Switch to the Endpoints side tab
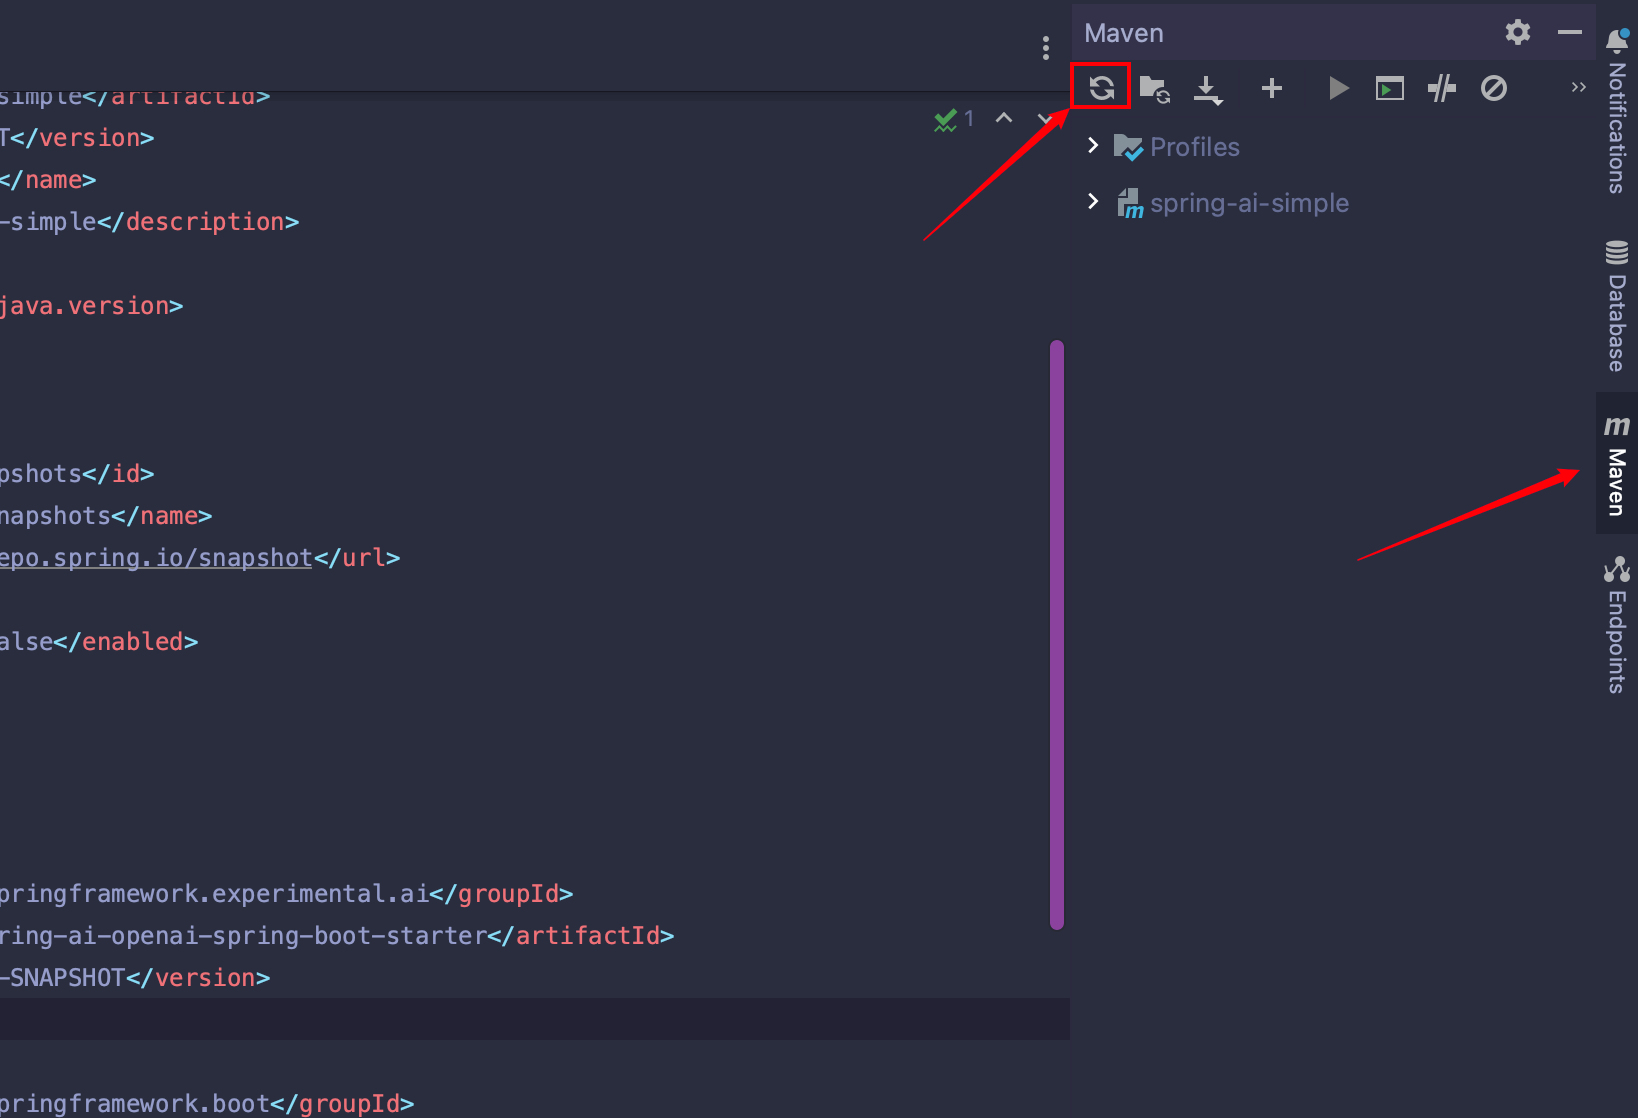This screenshot has width=1638, height=1118. click(1616, 625)
